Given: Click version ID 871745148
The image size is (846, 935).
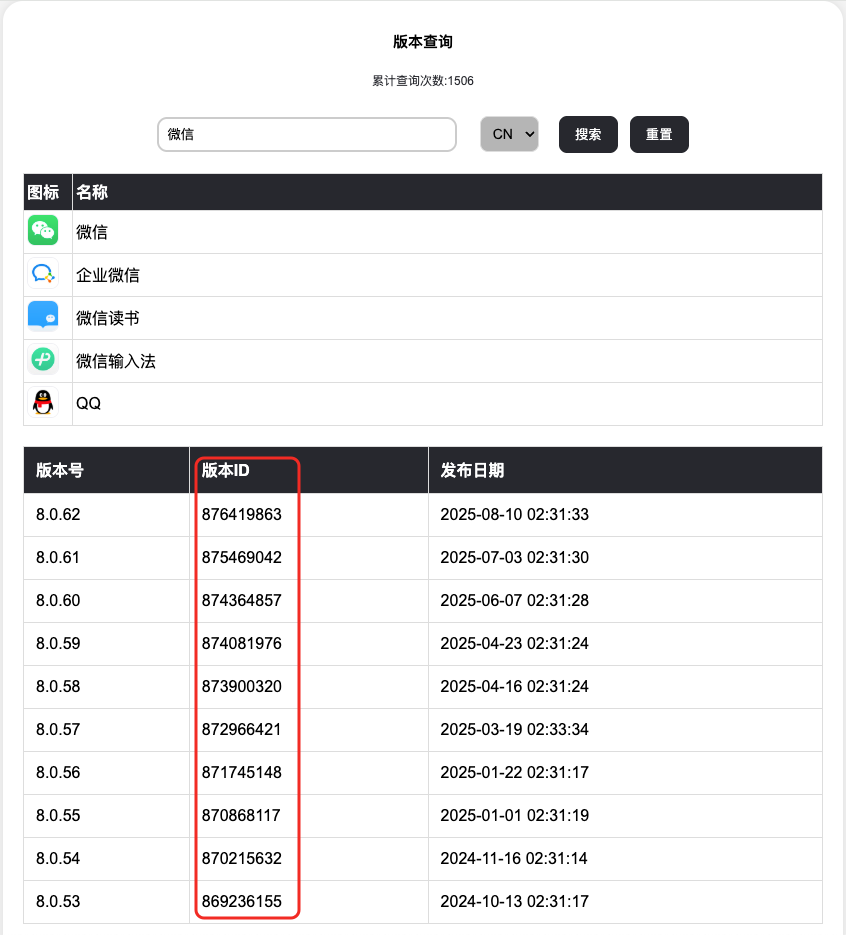Looking at the screenshot, I should [x=241, y=772].
